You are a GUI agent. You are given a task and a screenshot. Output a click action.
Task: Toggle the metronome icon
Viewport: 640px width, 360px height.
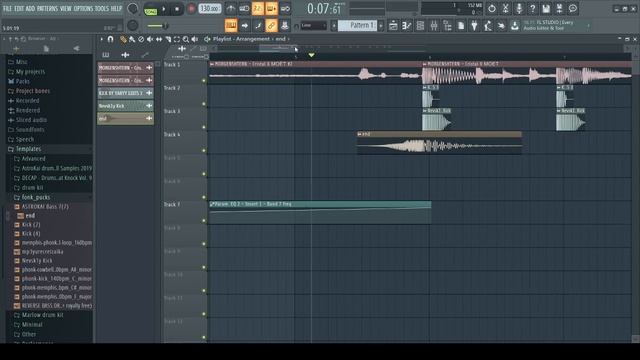pyautogui.click(x=231, y=9)
